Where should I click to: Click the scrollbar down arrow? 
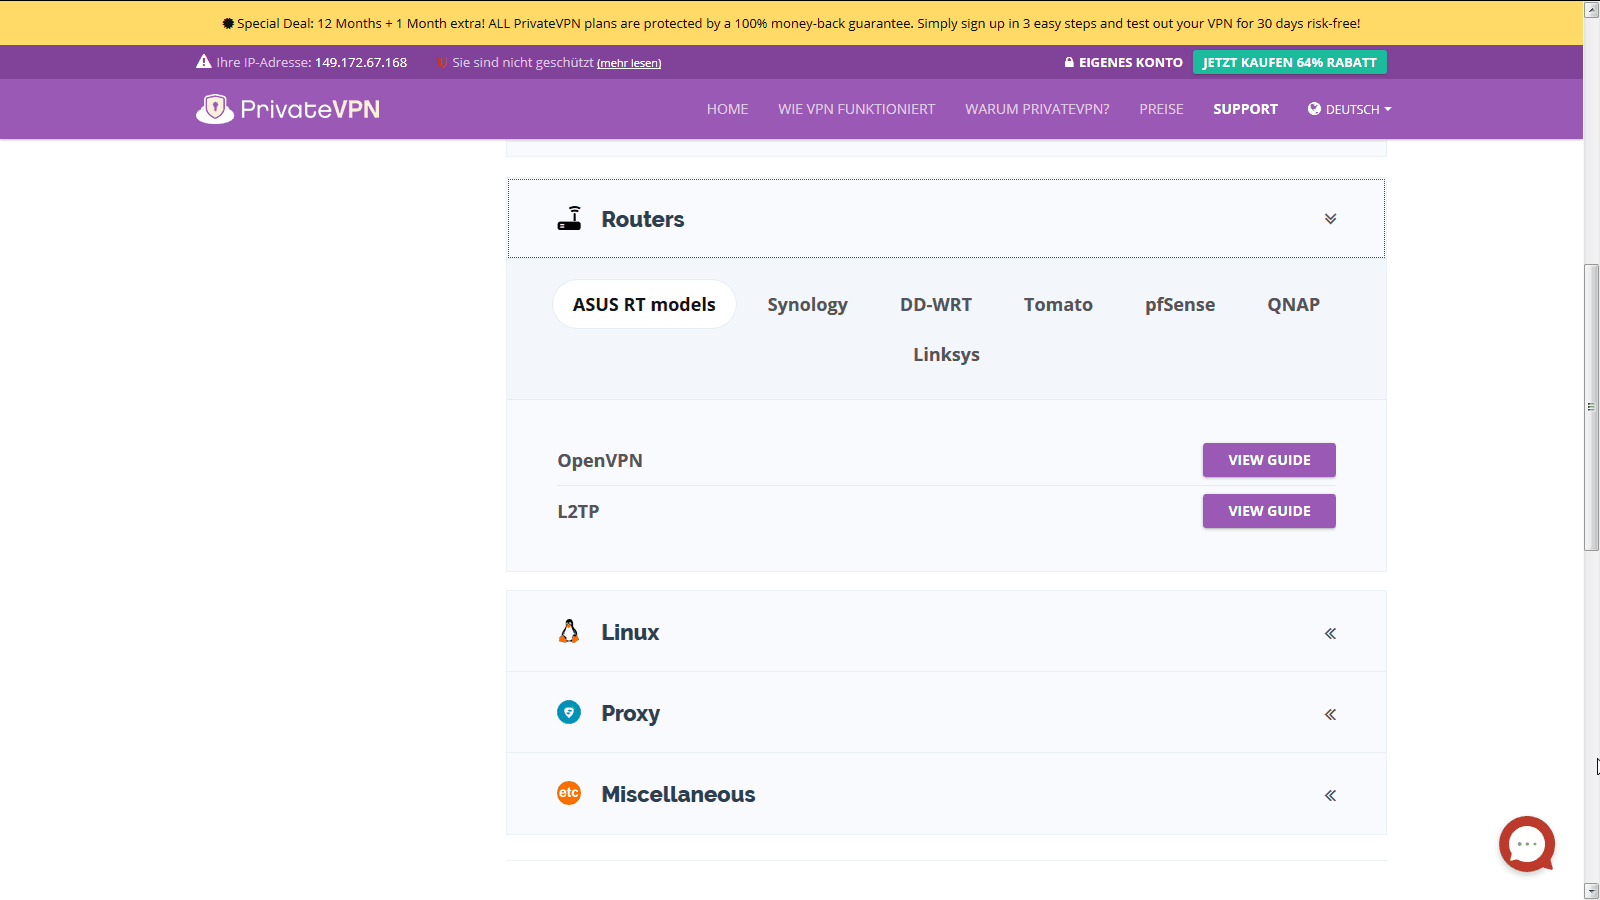tap(1591, 891)
